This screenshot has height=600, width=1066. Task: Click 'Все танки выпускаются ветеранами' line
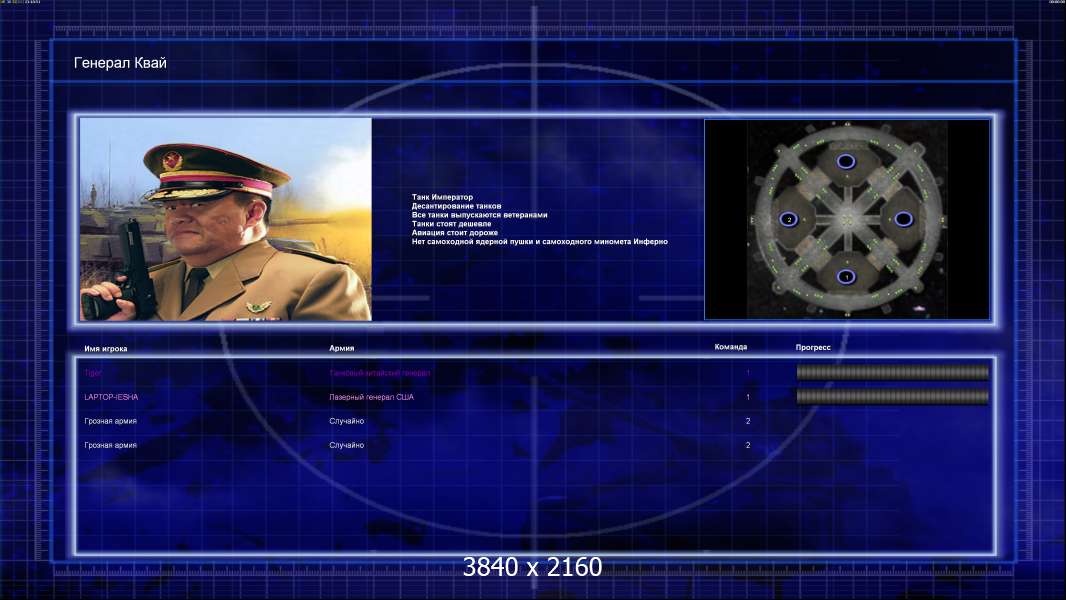pyautogui.click(x=479, y=215)
